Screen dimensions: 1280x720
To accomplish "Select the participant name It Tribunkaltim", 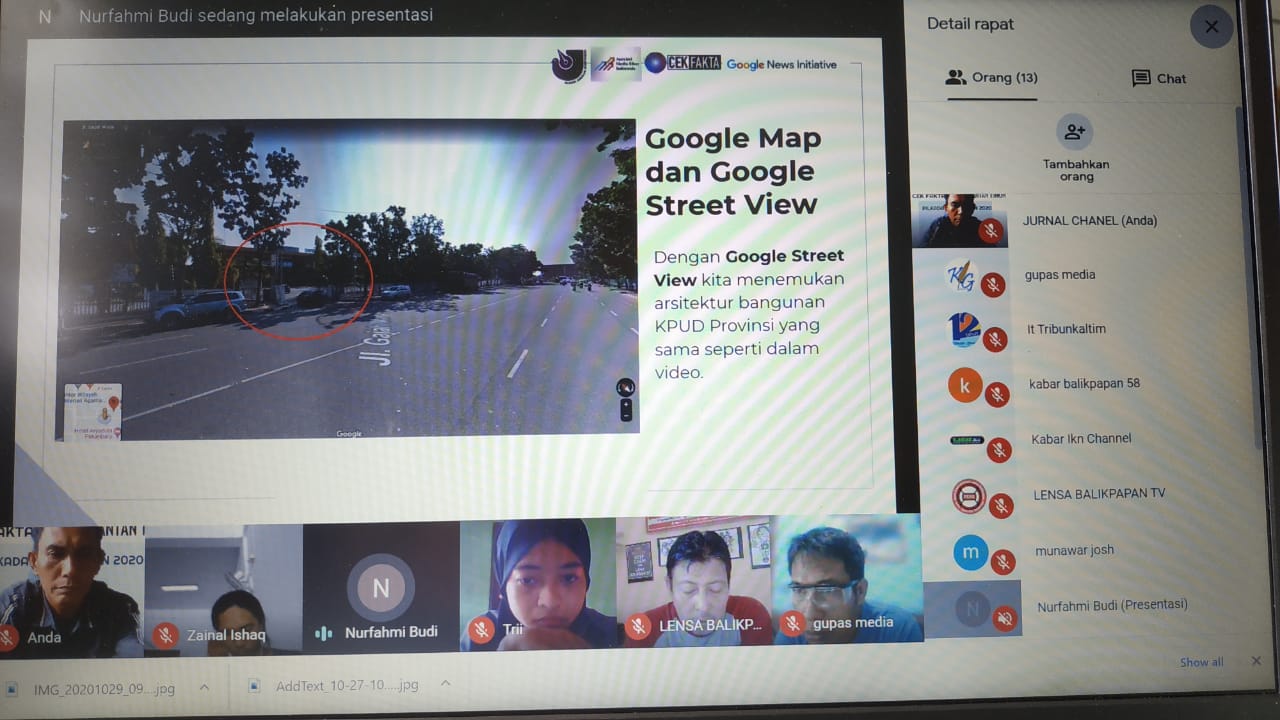I will pyautogui.click(x=1066, y=329).
